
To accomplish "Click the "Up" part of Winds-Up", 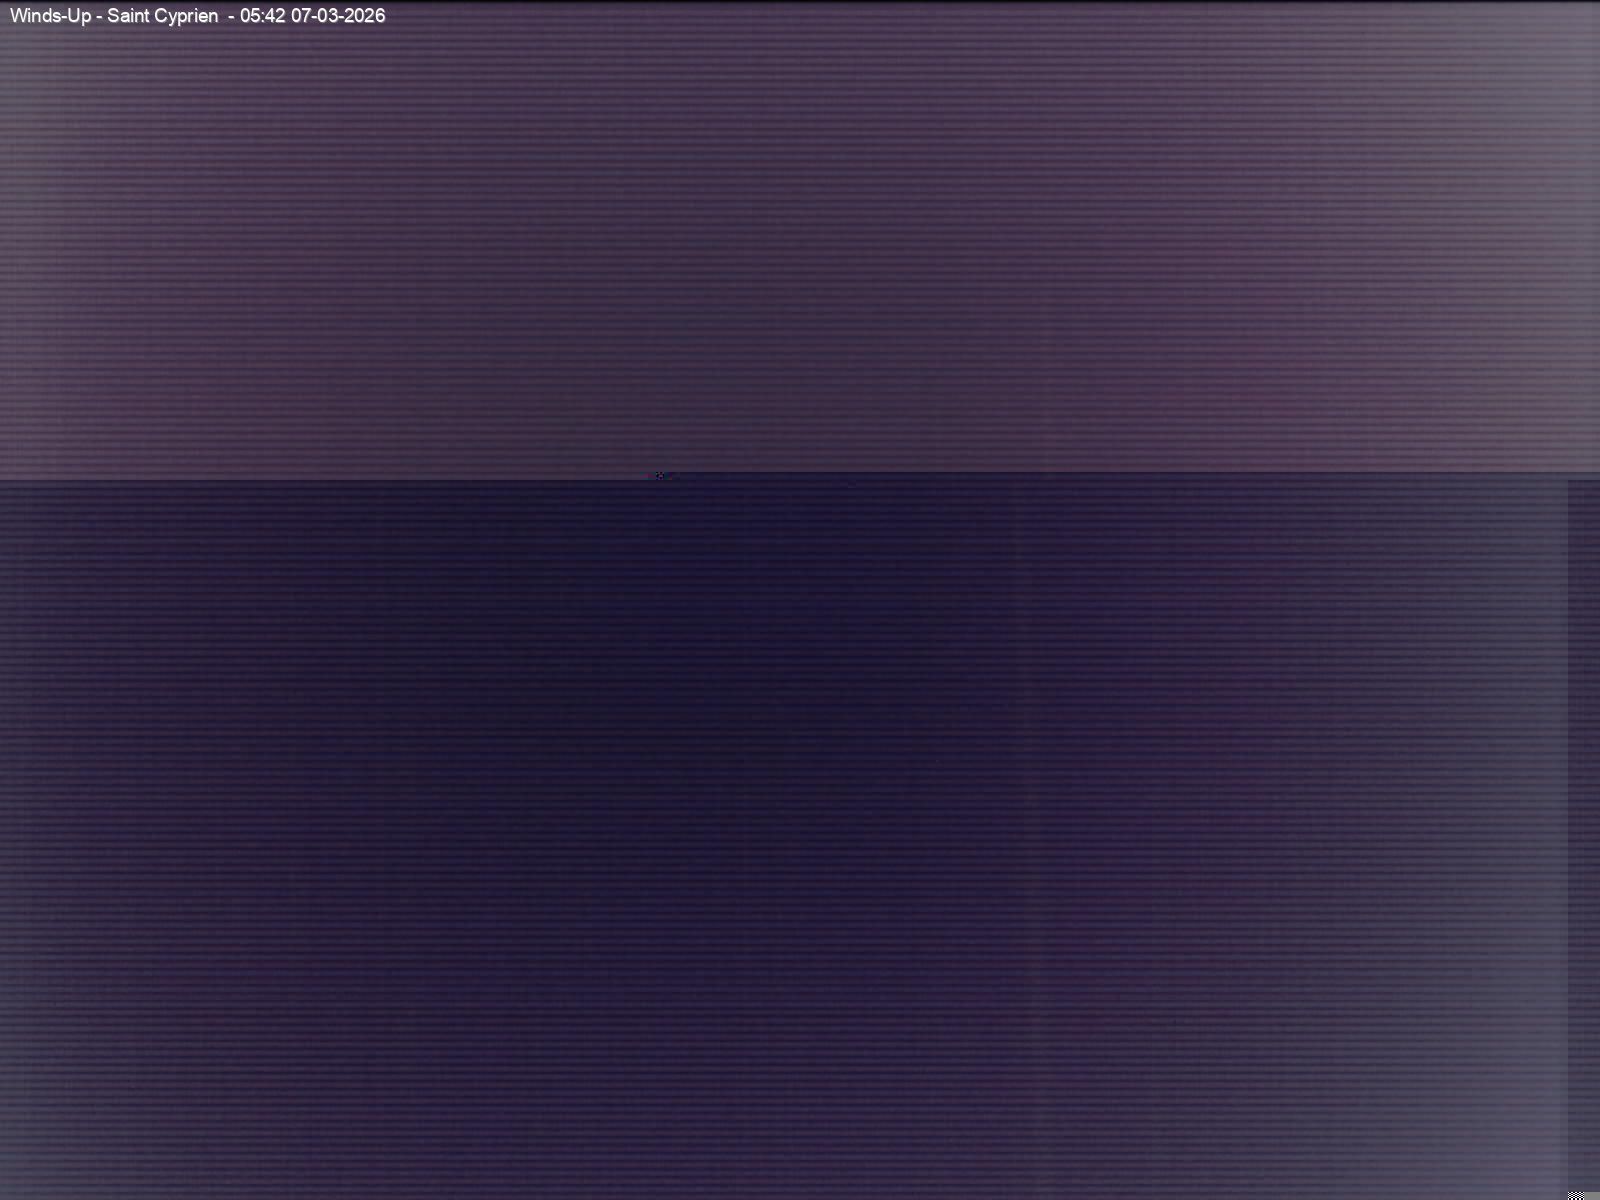I will click(x=78, y=16).
